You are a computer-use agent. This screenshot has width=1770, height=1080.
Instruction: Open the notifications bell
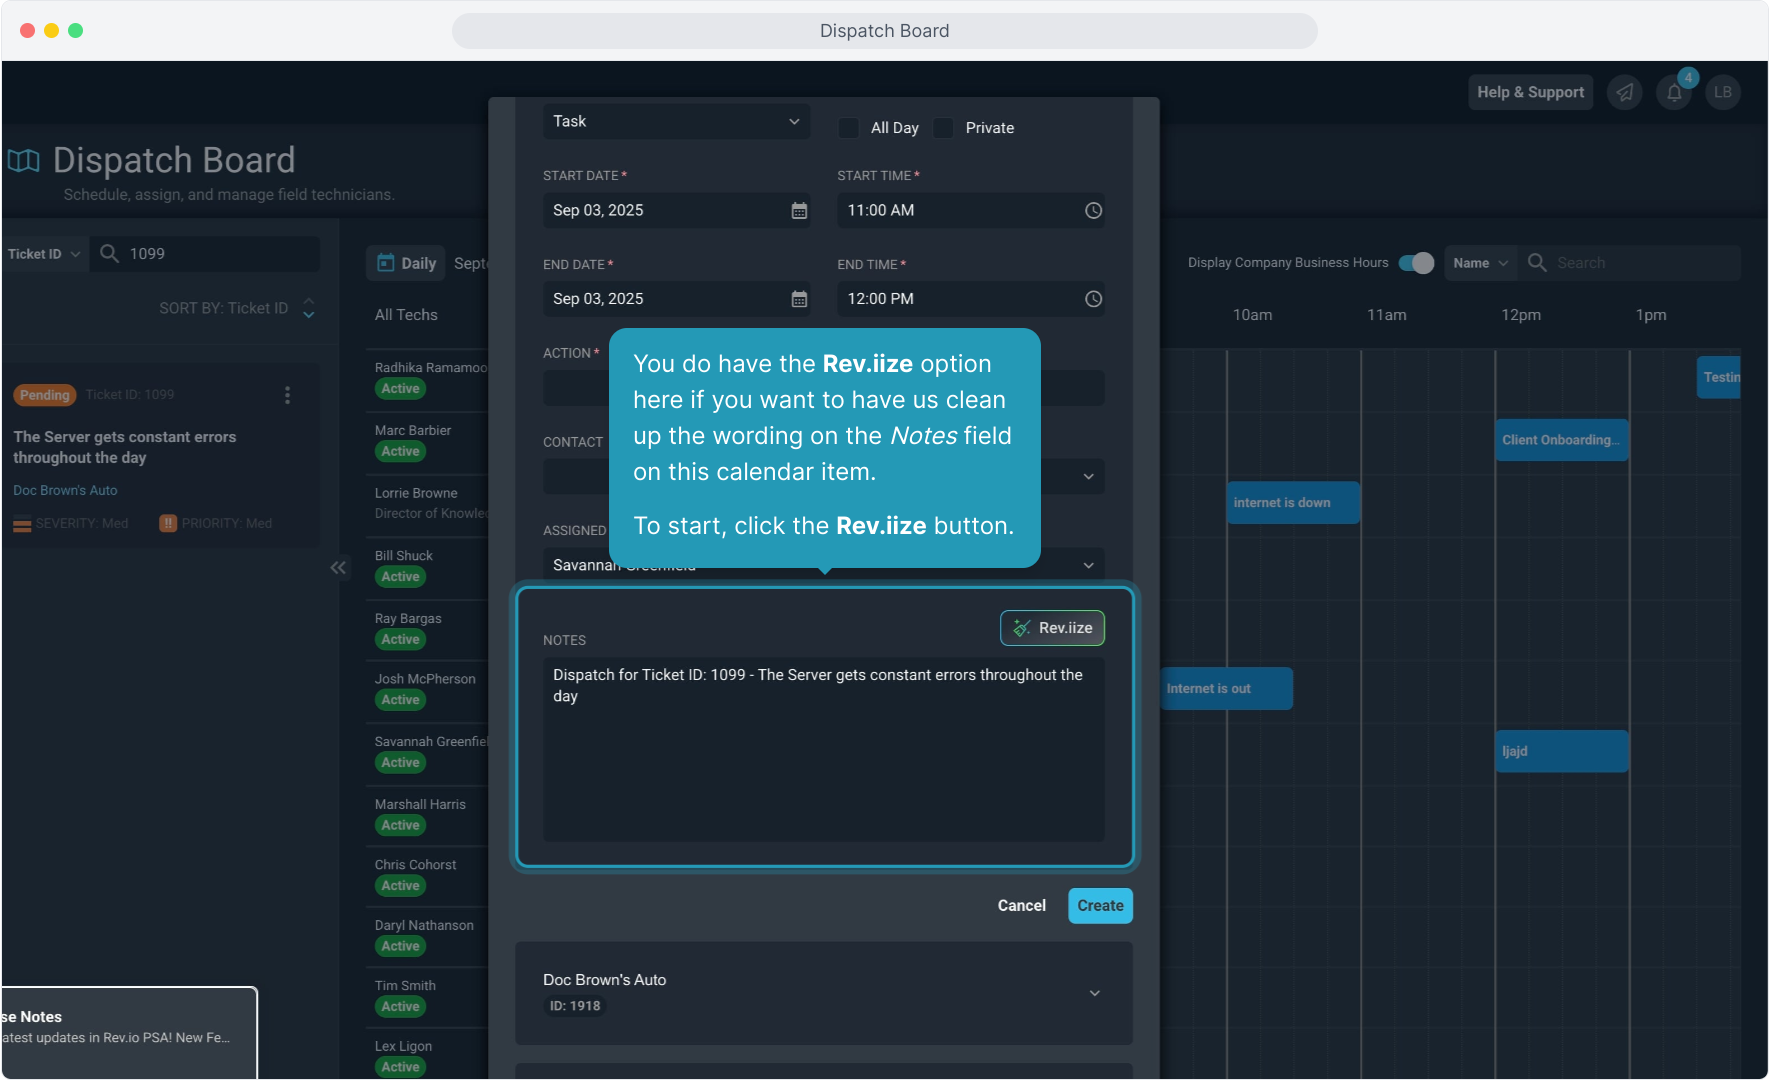click(1674, 93)
